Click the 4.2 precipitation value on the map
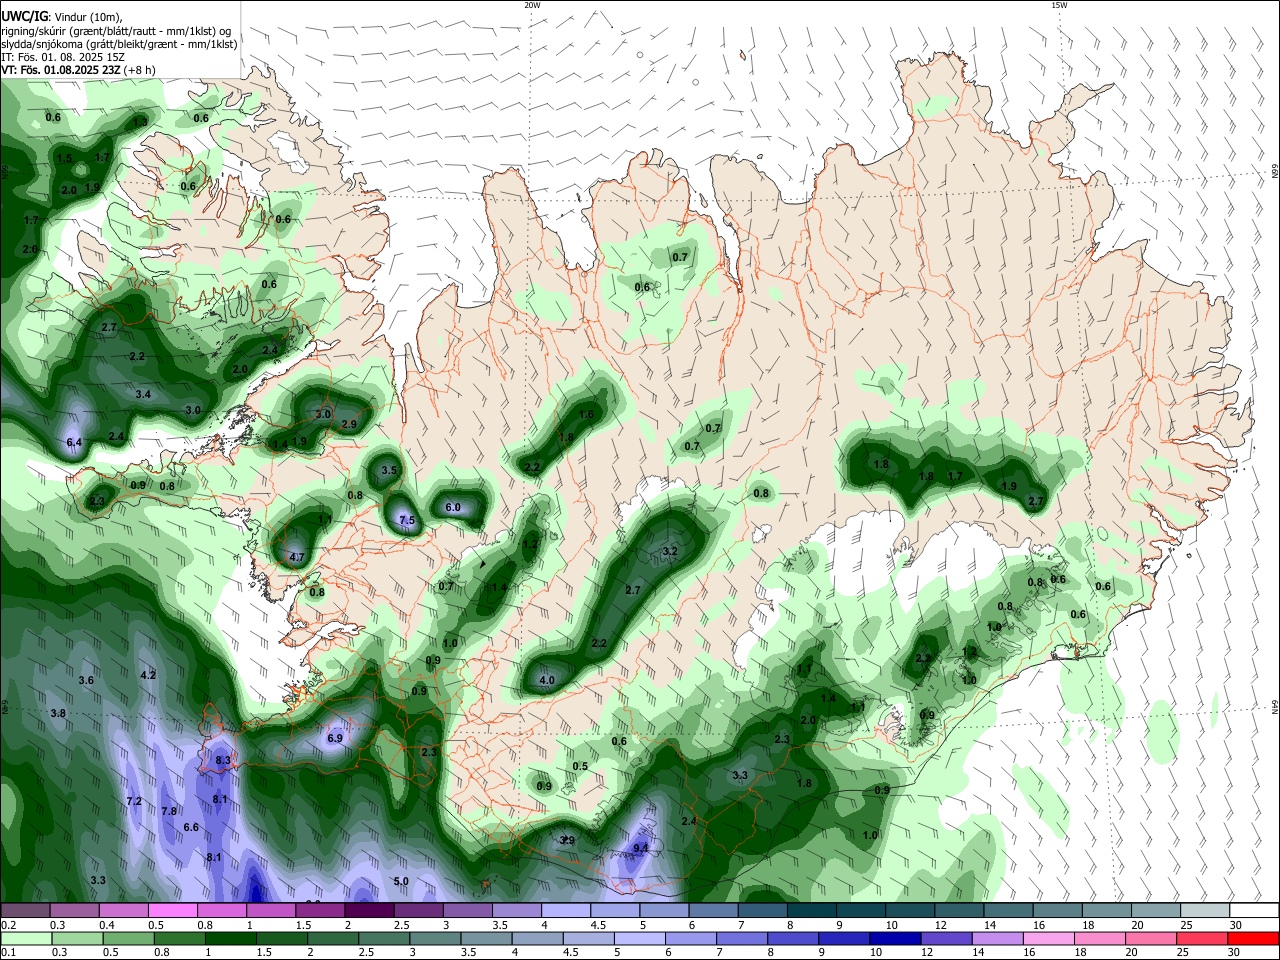 click(148, 675)
